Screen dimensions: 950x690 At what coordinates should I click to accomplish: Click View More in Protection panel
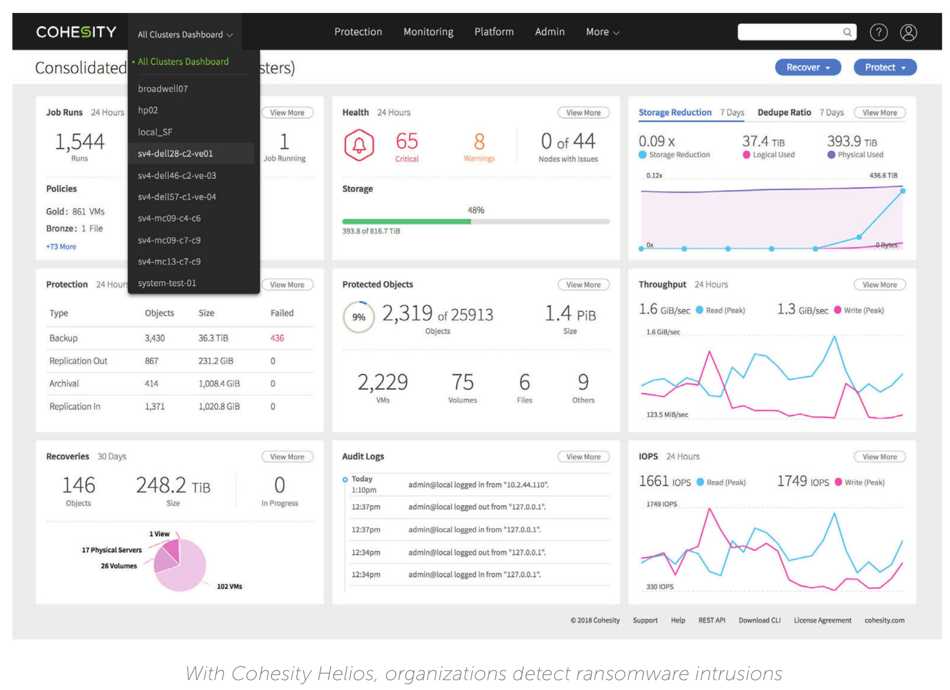287,285
